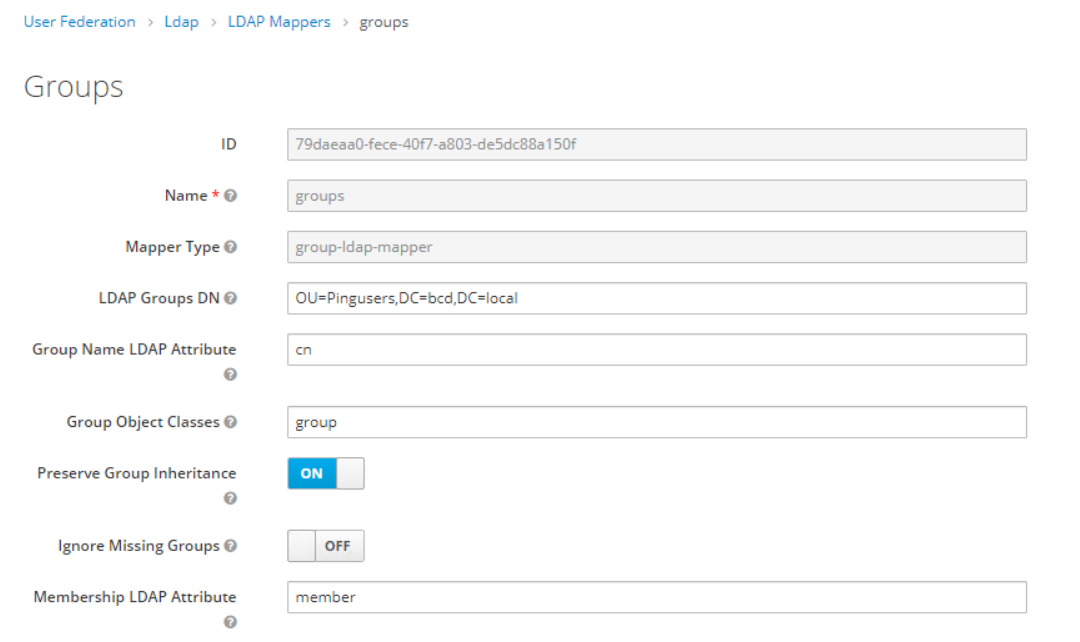
Task: Open help for Membership LDAP Attribute
Action: pos(230,622)
